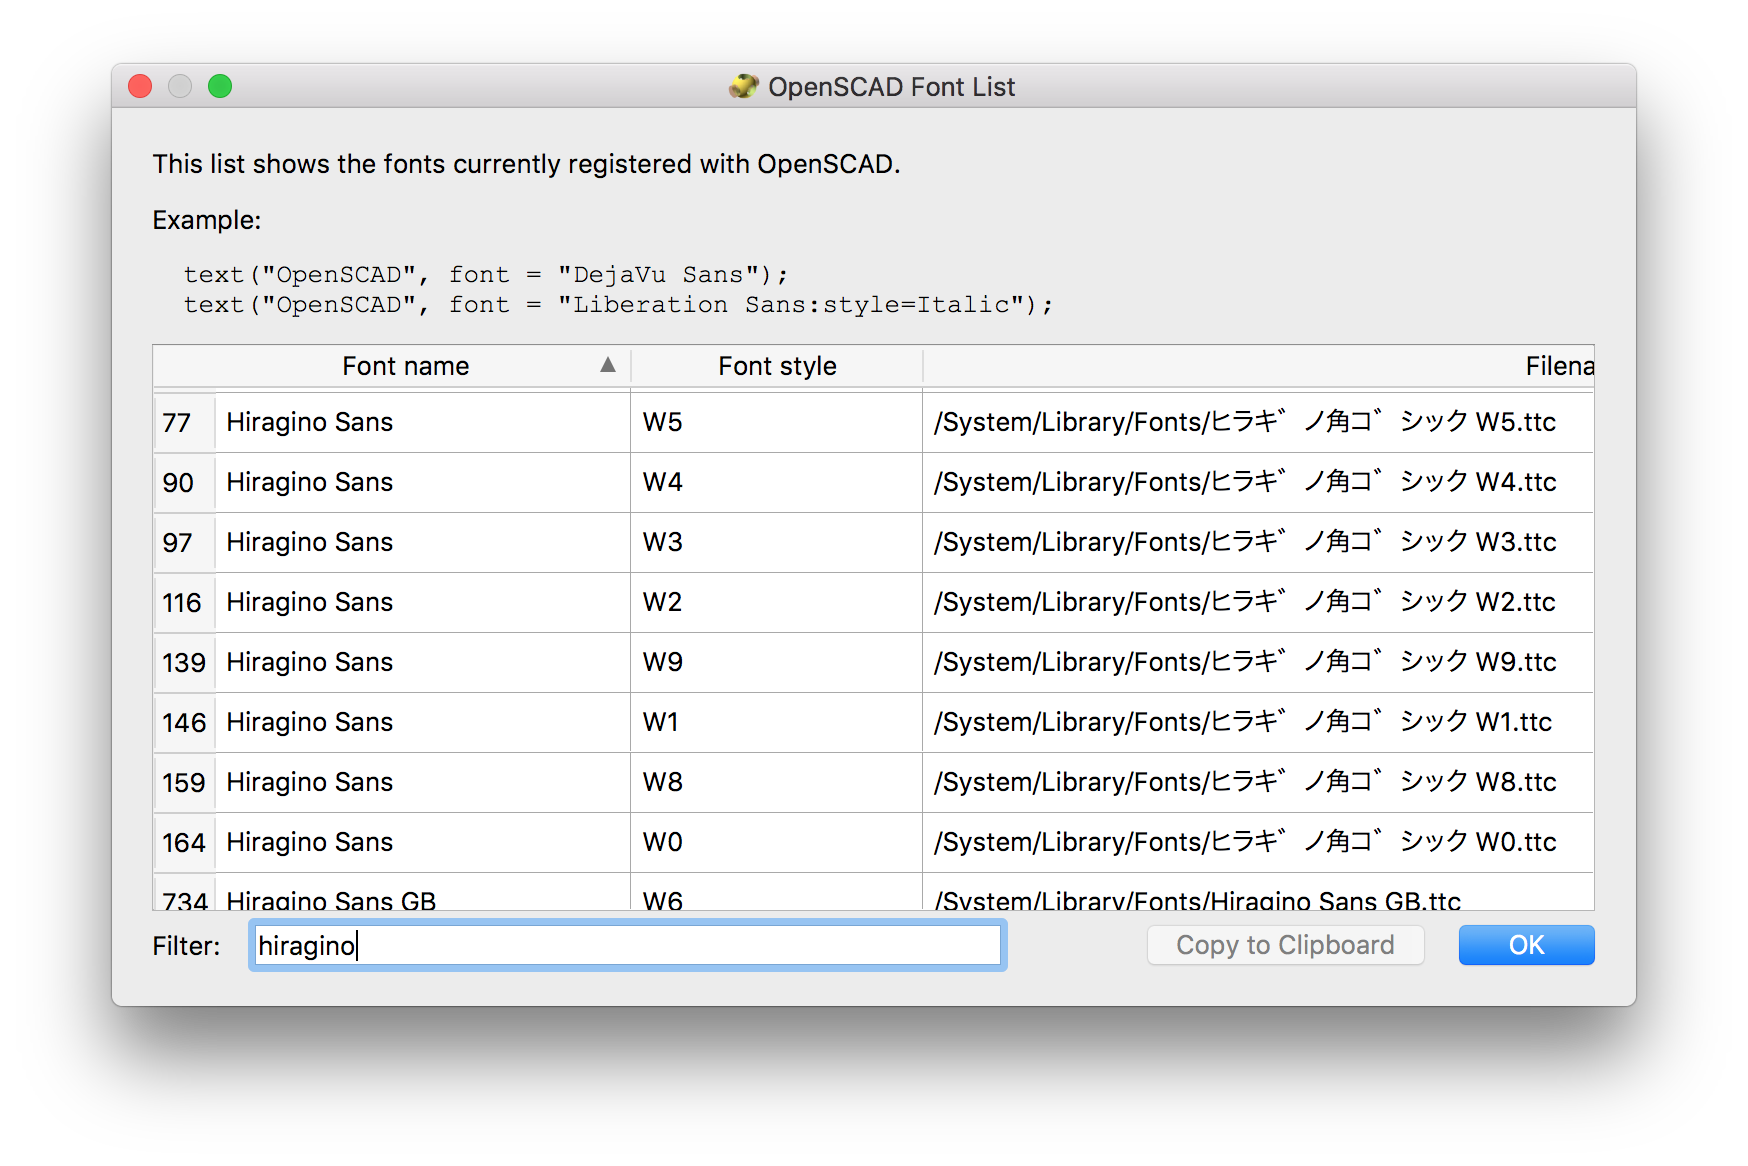Select the W0 font style cell
Viewport: 1748px width, 1166px height.
pyautogui.click(x=777, y=843)
